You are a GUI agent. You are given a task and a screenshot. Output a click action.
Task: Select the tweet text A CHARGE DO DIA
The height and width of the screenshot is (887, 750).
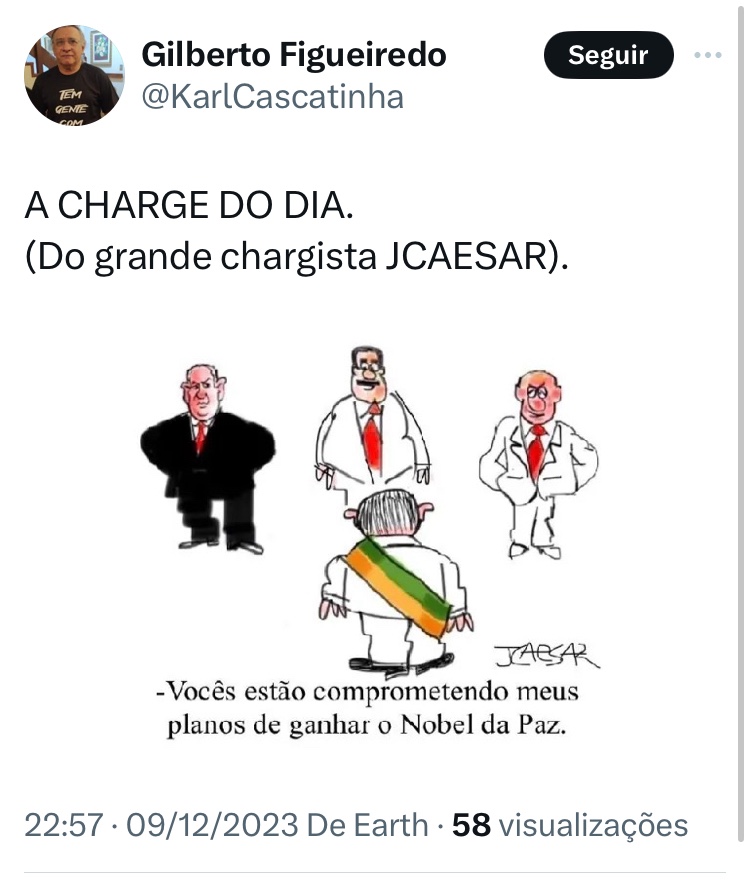(x=189, y=205)
